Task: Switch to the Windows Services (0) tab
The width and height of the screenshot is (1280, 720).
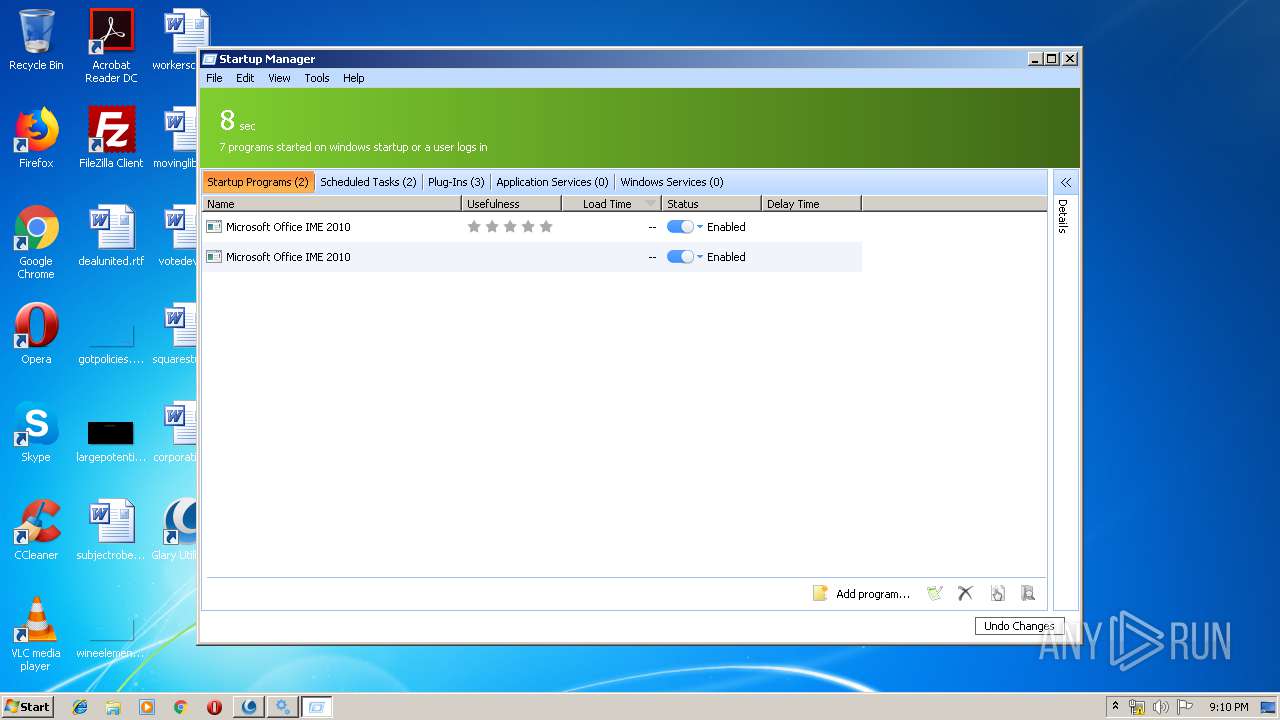Action: (672, 182)
